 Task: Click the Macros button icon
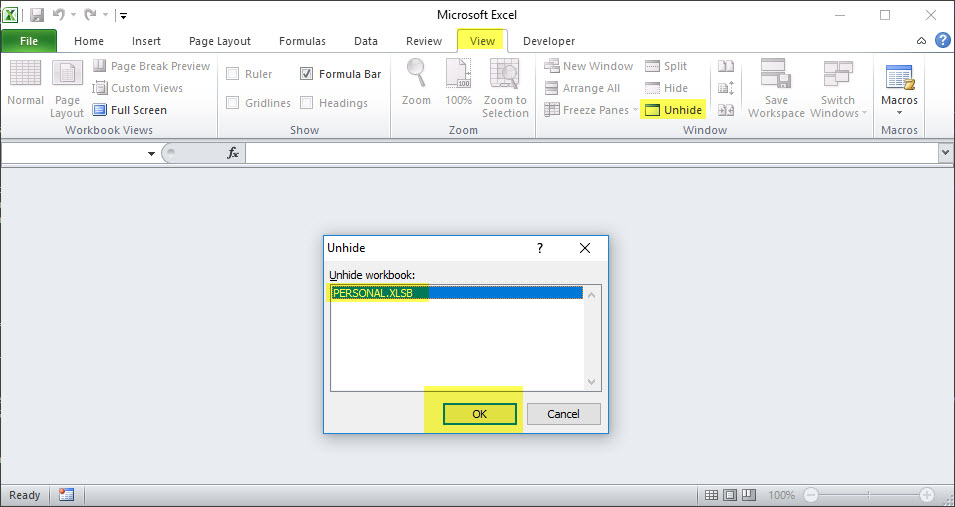[x=900, y=76]
